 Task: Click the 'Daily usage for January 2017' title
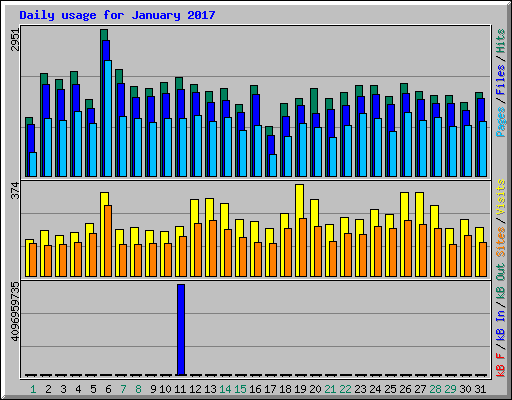coord(117,15)
